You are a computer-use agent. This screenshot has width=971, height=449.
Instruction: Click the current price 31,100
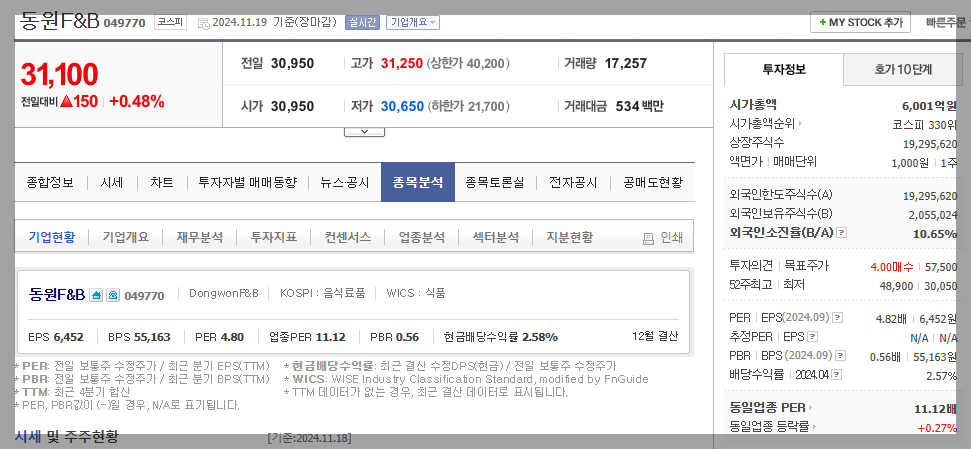pos(59,74)
